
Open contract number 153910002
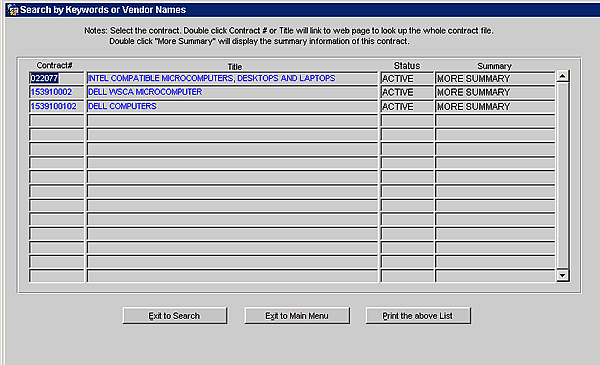pos(56,92)
